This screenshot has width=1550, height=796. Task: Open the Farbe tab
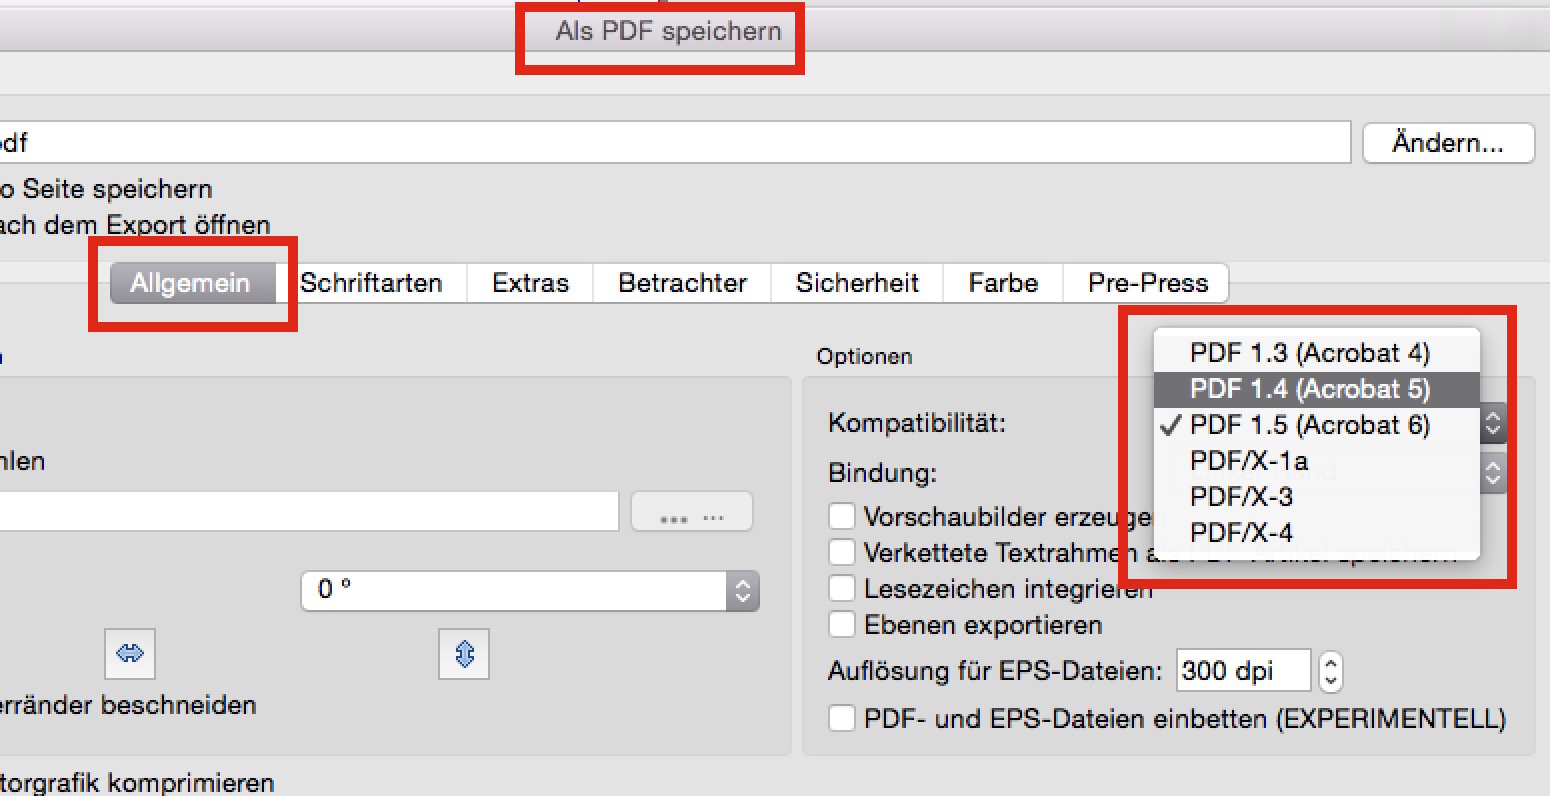click(x=1002, y=283)
